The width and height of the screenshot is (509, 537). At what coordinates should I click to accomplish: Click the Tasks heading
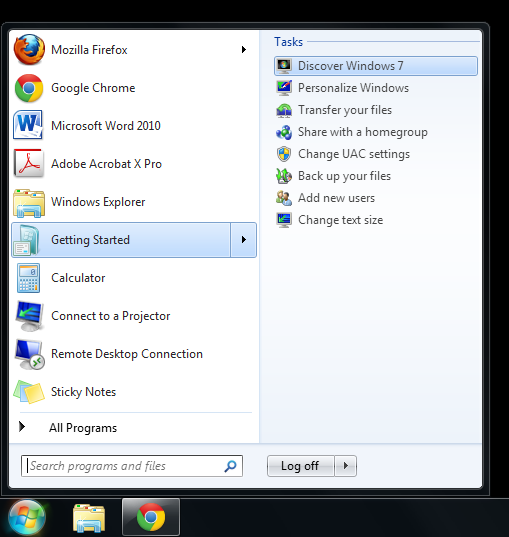click(288, 42)
